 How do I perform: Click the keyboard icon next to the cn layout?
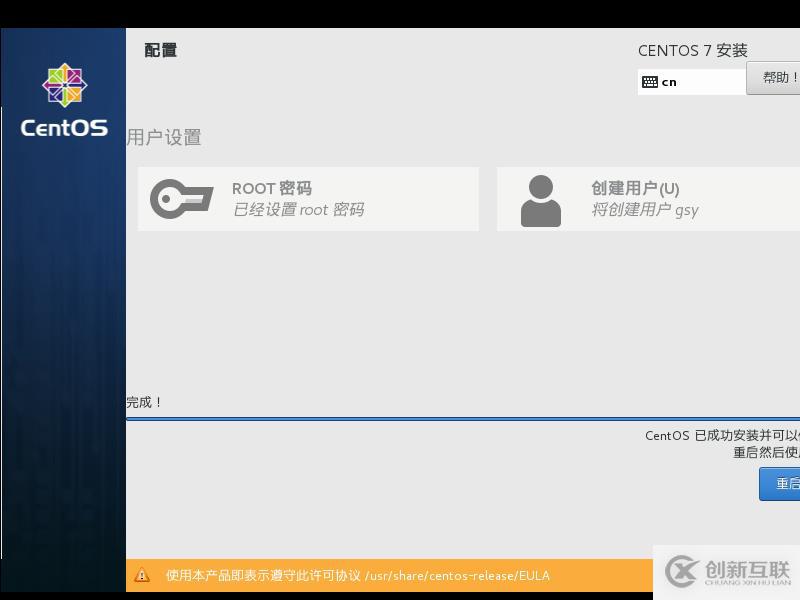point(650,81)
